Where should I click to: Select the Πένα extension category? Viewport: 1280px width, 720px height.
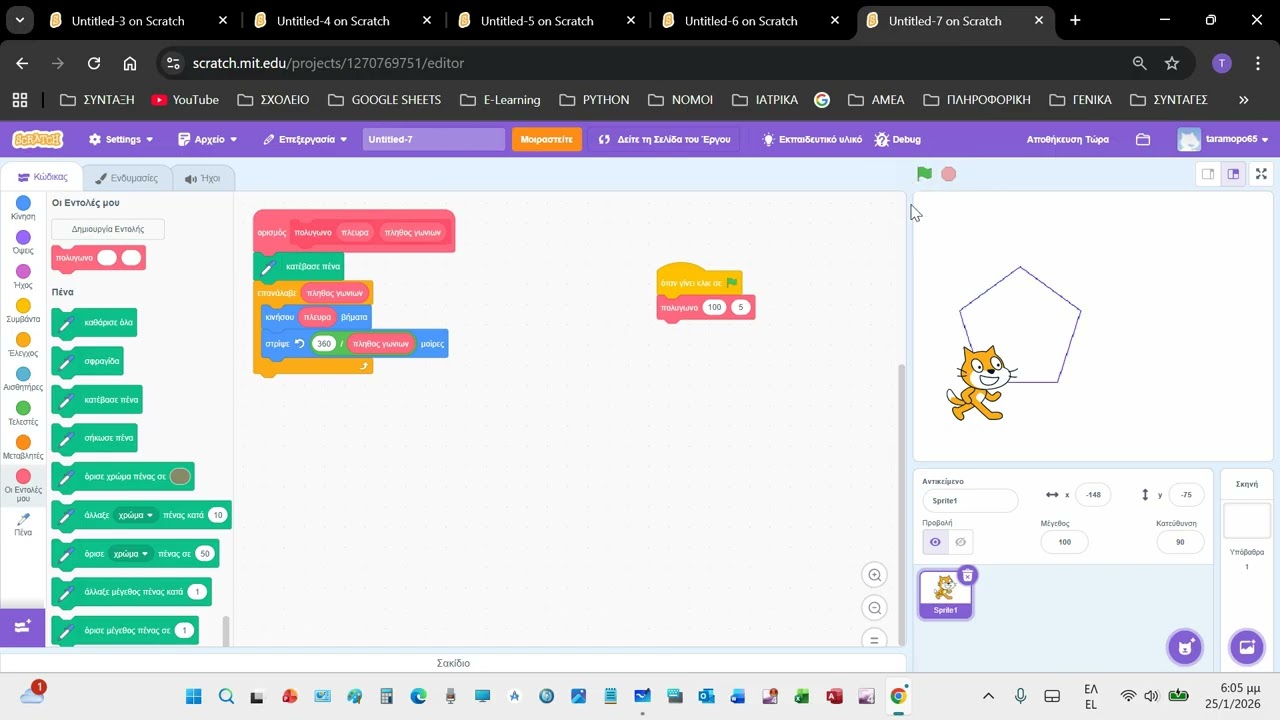(23, 524)
